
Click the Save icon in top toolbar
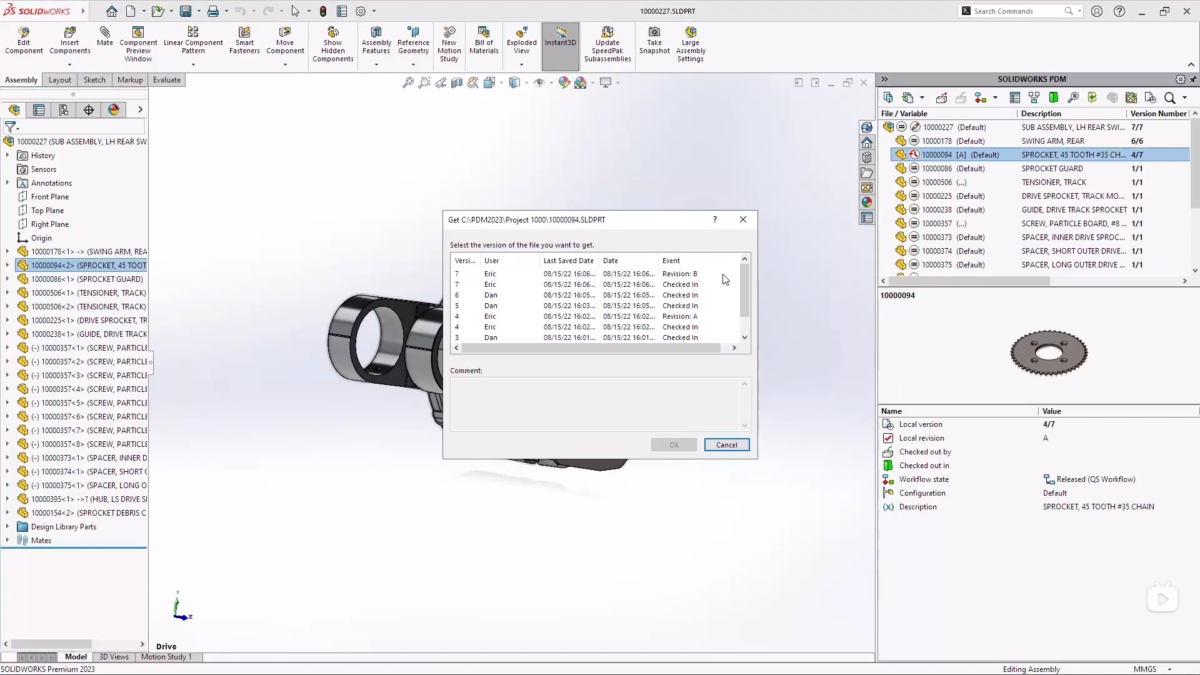[x=185, y=11]
